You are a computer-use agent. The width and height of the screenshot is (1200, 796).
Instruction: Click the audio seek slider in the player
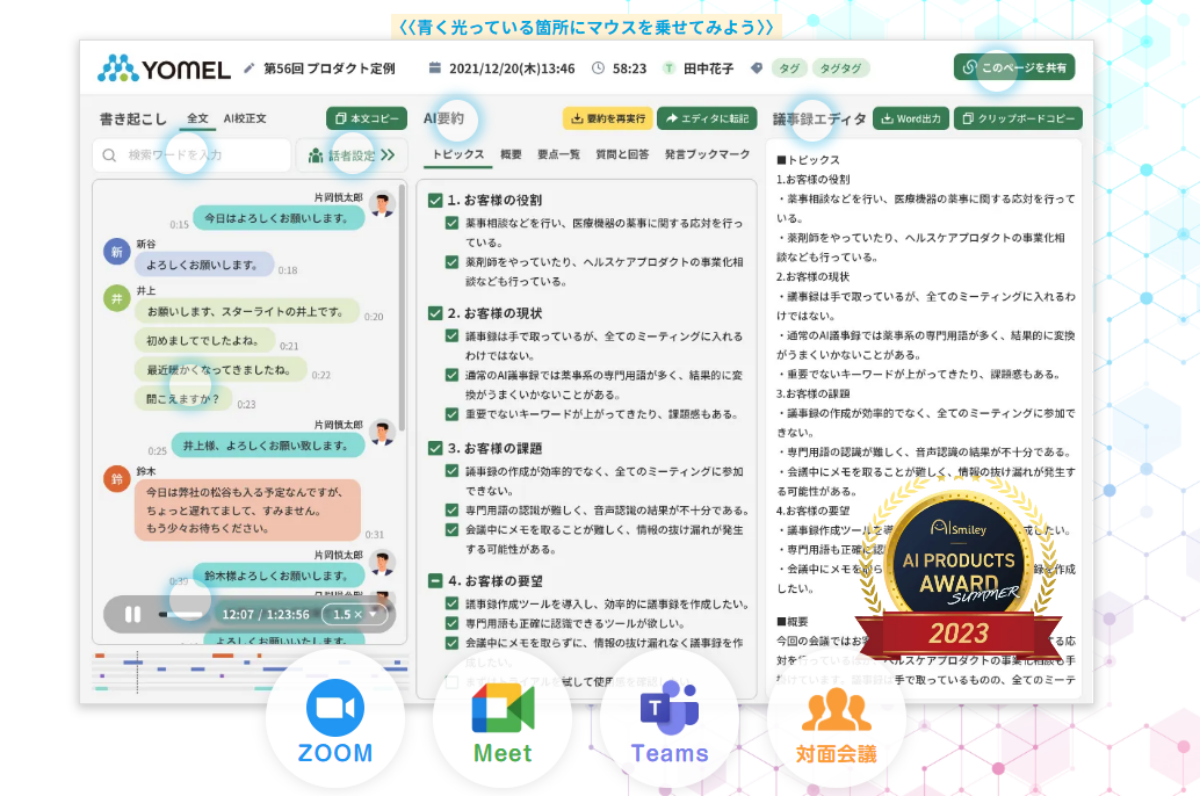coord(183,614)
